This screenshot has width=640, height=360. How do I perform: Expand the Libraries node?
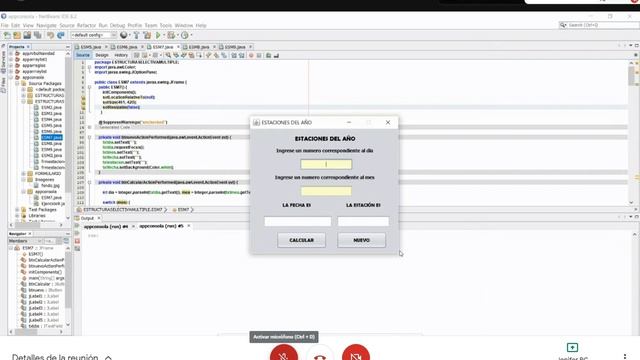pos(17,216)
